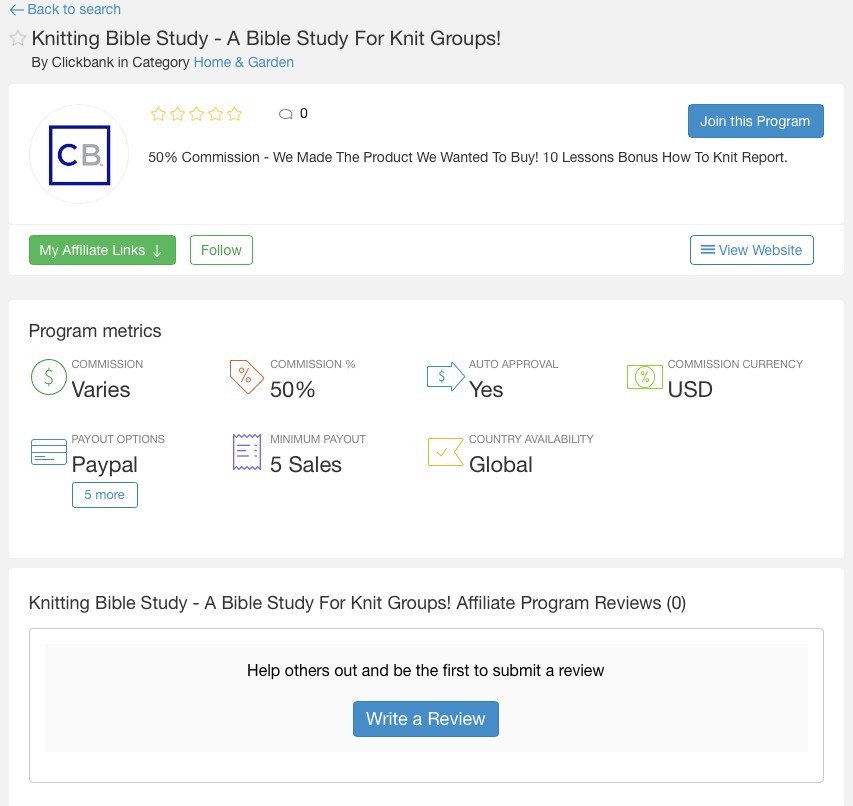Click the Payout Options card icon
The width and height of the screenshot is (853, 806).
tap(49, 451)
